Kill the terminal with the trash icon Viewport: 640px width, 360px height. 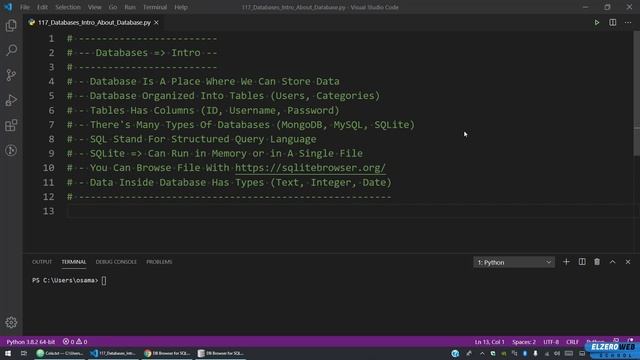[x=597, y=262]
